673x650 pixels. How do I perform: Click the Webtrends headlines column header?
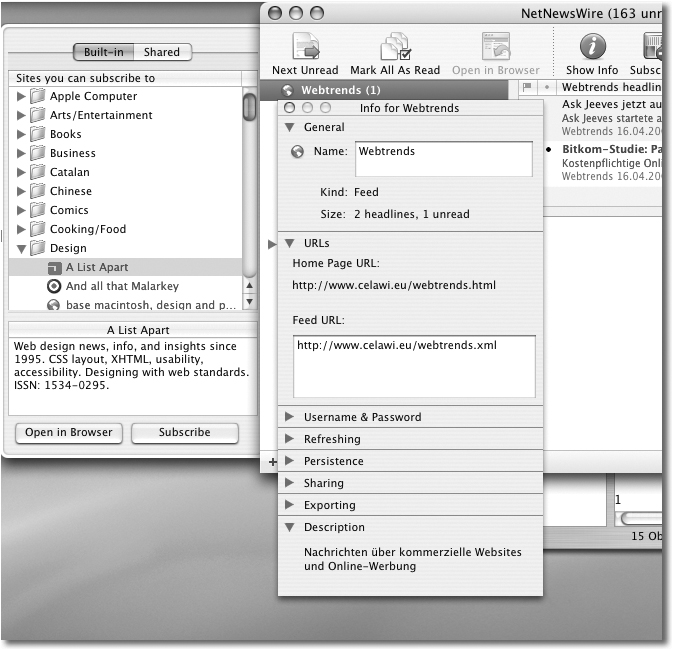(x=609, y=87)
